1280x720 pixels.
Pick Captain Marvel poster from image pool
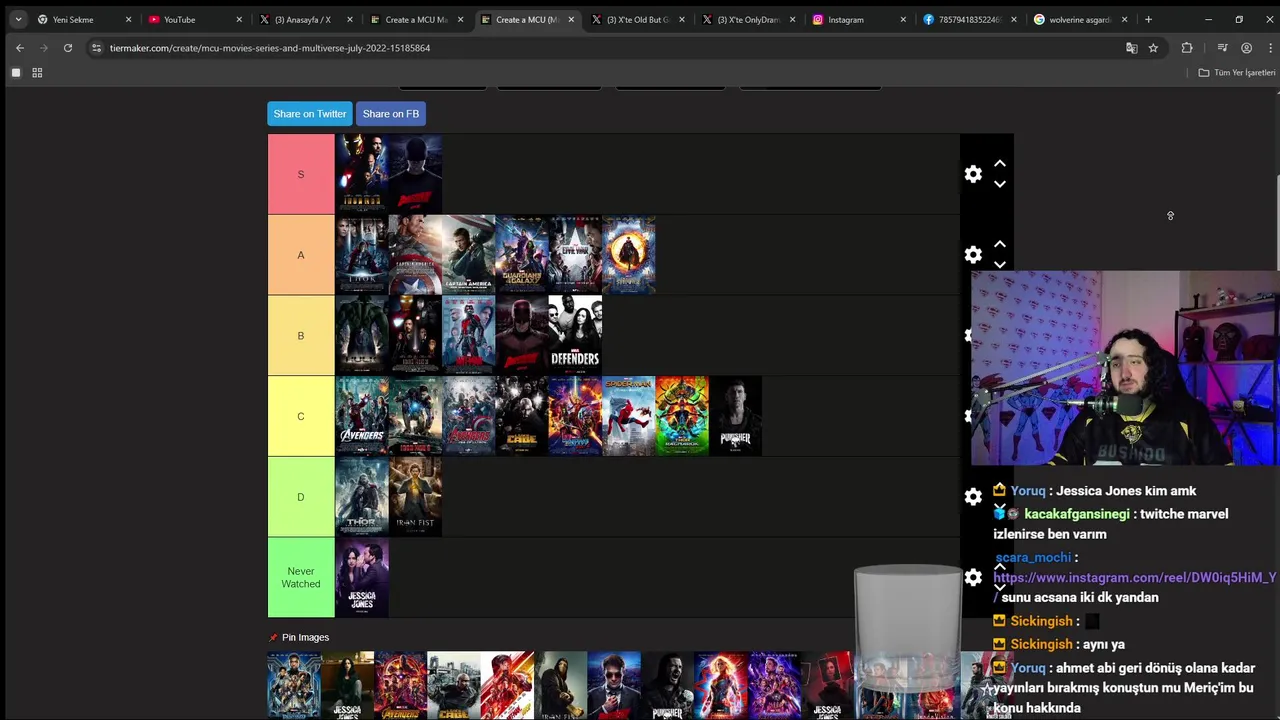tap(721, 686)
